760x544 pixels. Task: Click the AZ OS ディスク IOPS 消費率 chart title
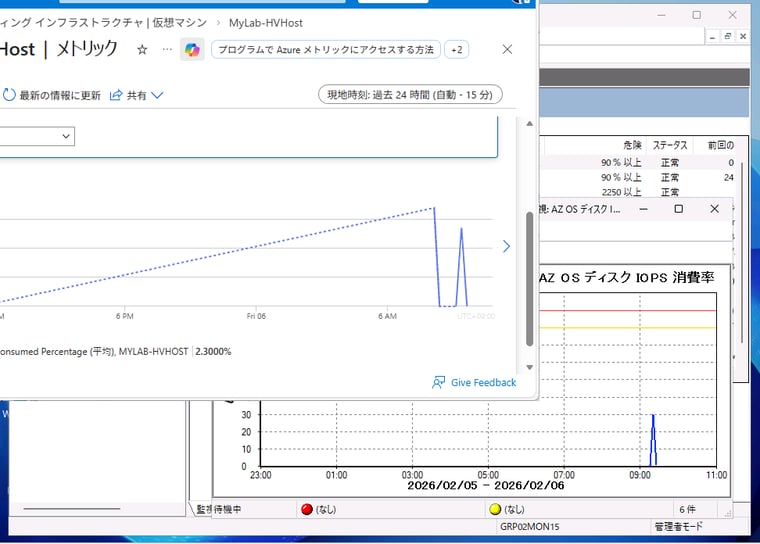click(x=626, y=277)
